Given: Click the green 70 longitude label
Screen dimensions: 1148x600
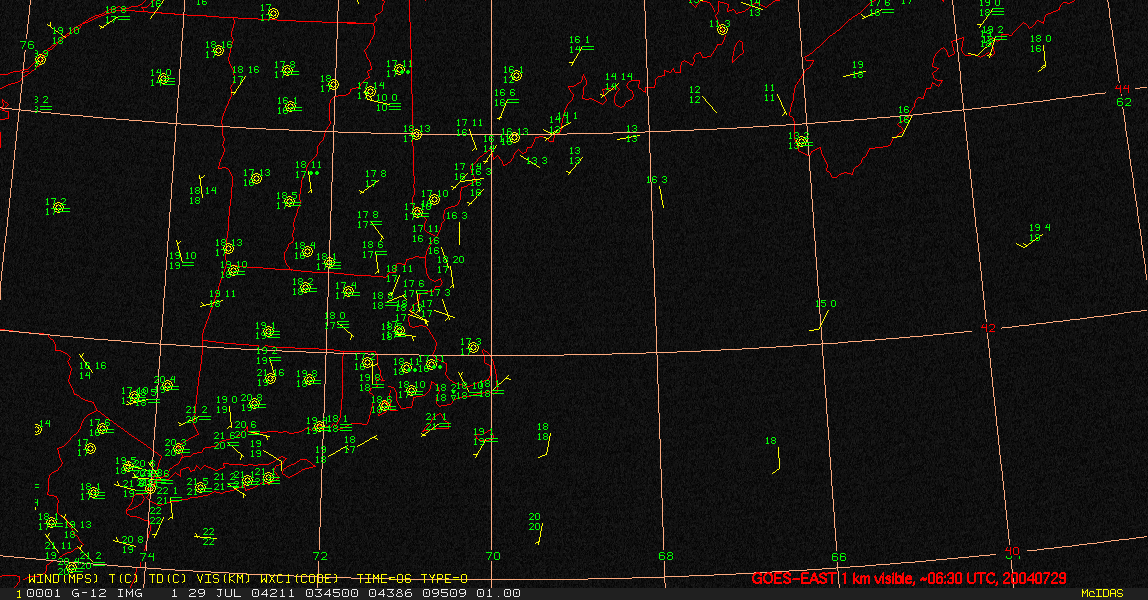Looking at the screenshot, I should click(493, 556).
